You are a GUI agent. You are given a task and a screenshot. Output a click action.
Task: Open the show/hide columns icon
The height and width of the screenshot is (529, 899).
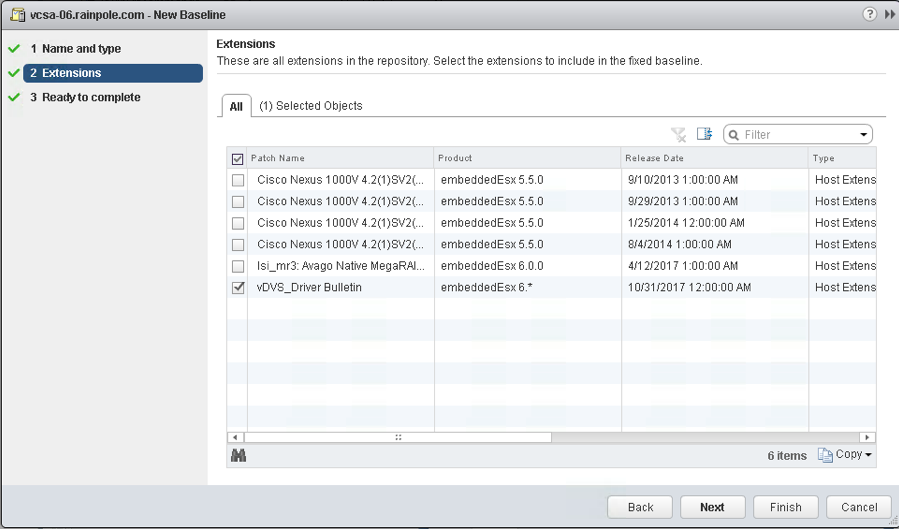(x=704, y=134)
